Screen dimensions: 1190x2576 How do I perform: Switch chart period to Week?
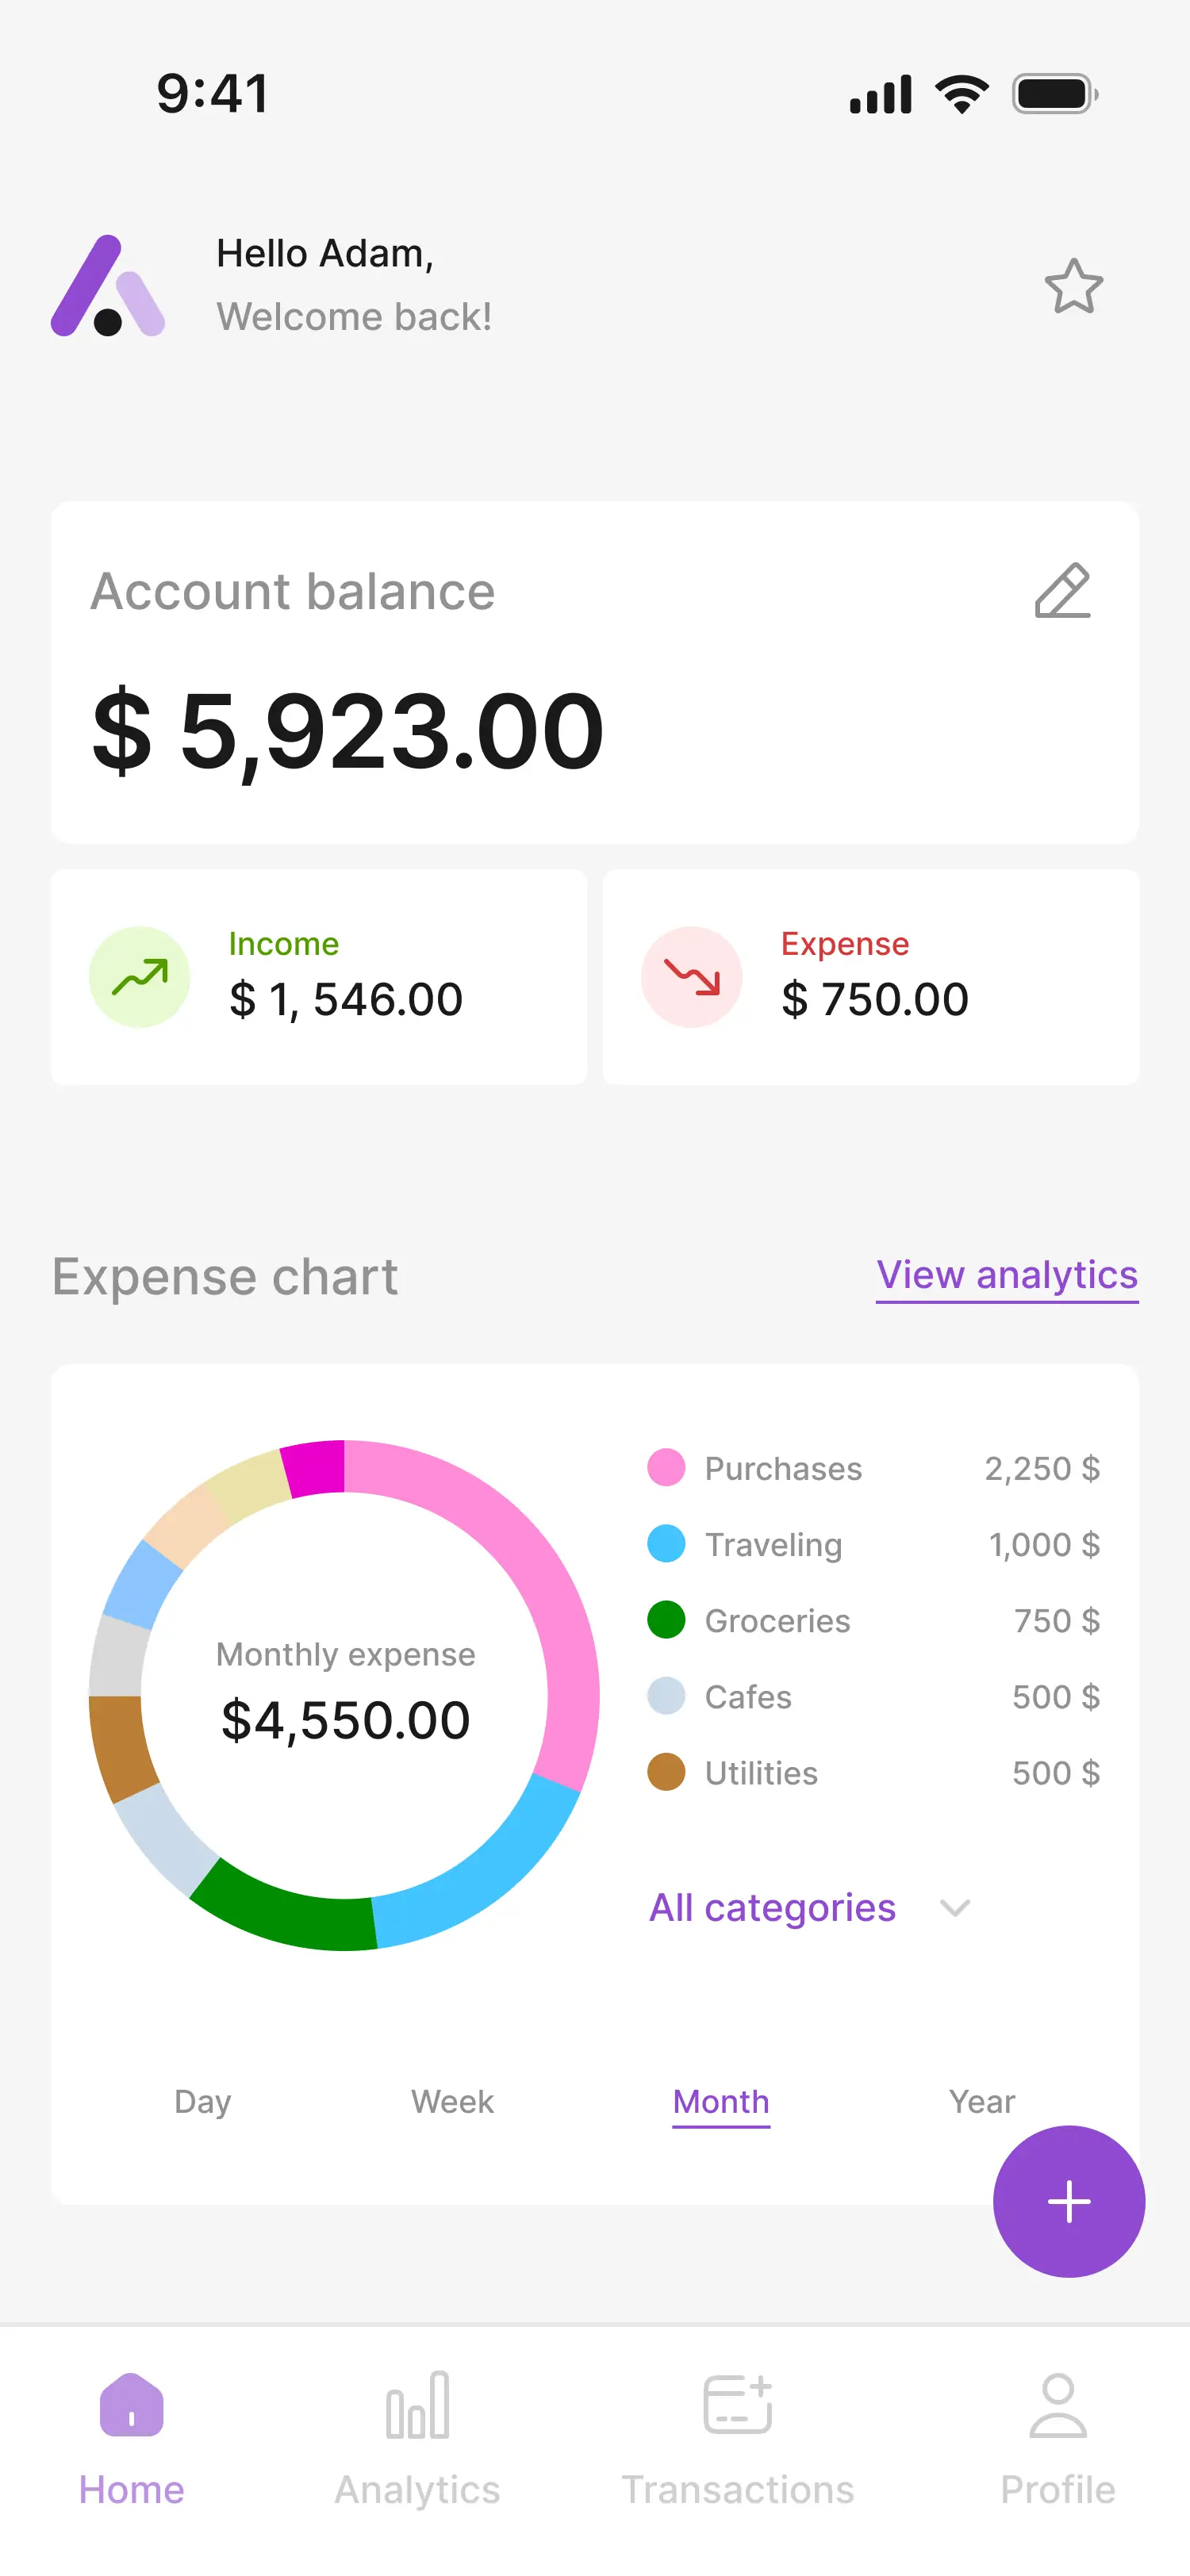tap(452, 2101)
